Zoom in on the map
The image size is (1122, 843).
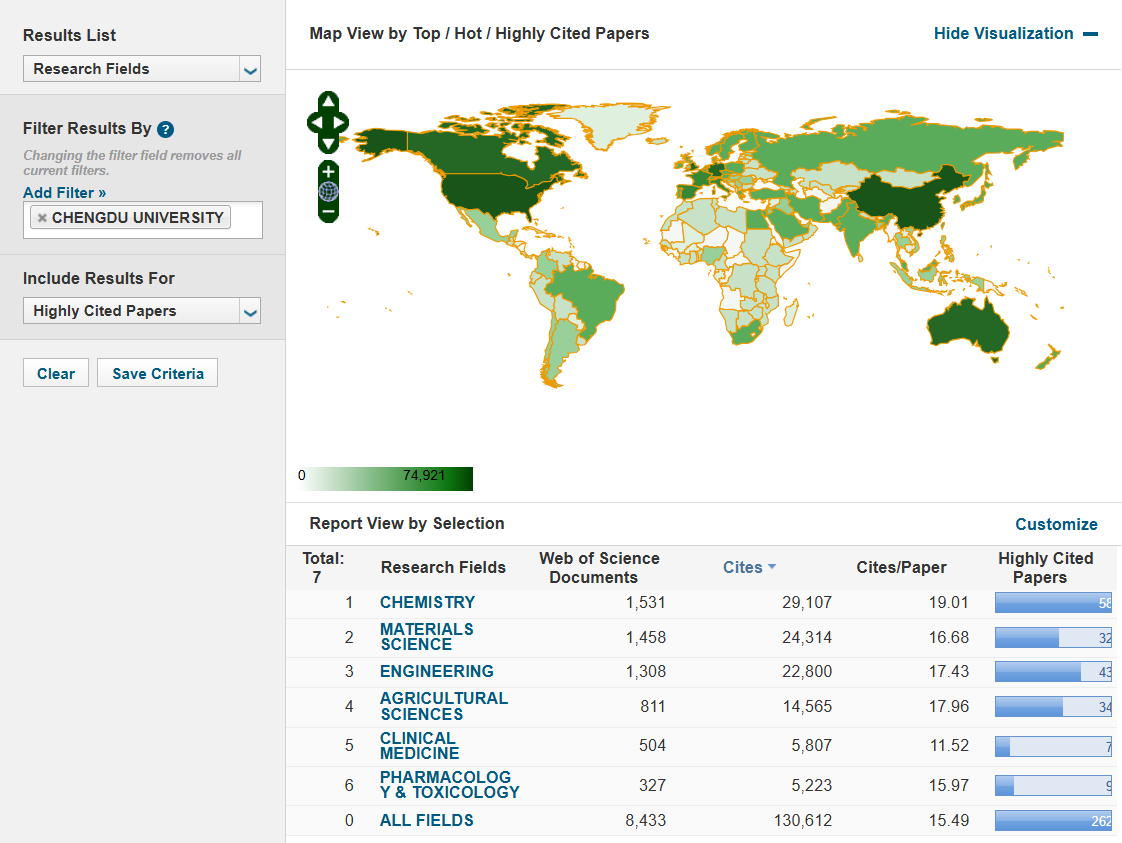click(328, 171)
